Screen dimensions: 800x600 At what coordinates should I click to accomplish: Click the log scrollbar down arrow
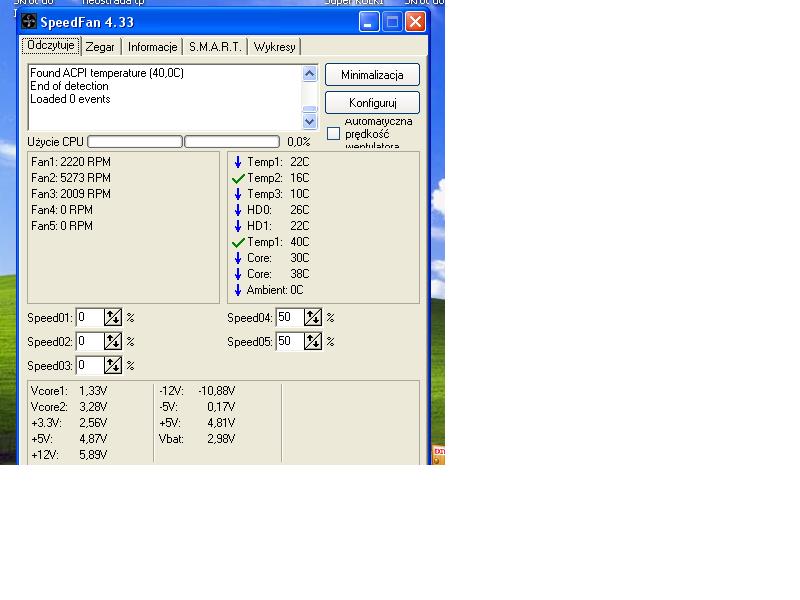309,121
